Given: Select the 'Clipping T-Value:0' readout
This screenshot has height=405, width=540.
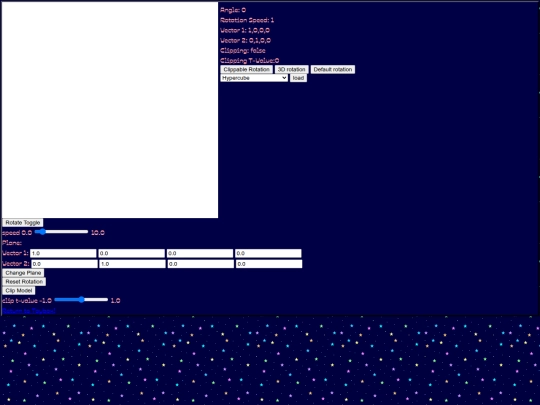Looking at the screenshot, I should 250,61.
